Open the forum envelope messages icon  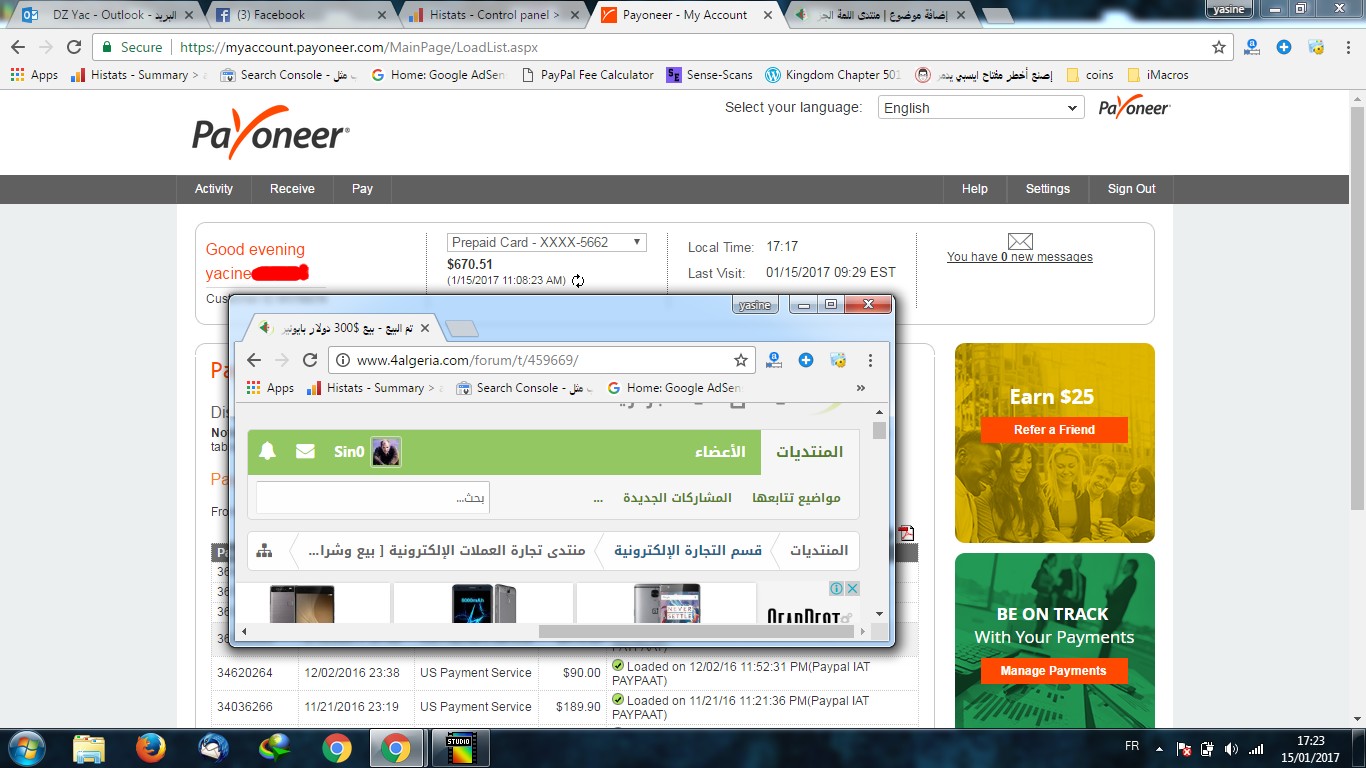coord(305,452)
